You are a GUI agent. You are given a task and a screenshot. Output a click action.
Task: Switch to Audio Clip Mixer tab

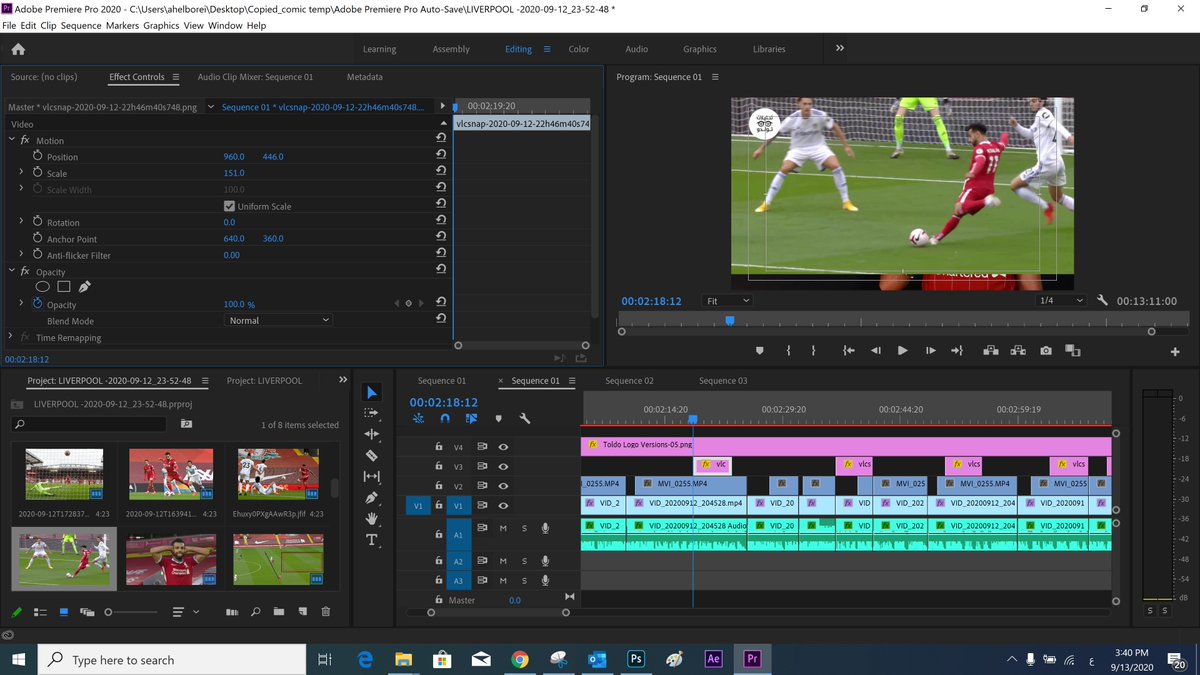tap(255, 77)
